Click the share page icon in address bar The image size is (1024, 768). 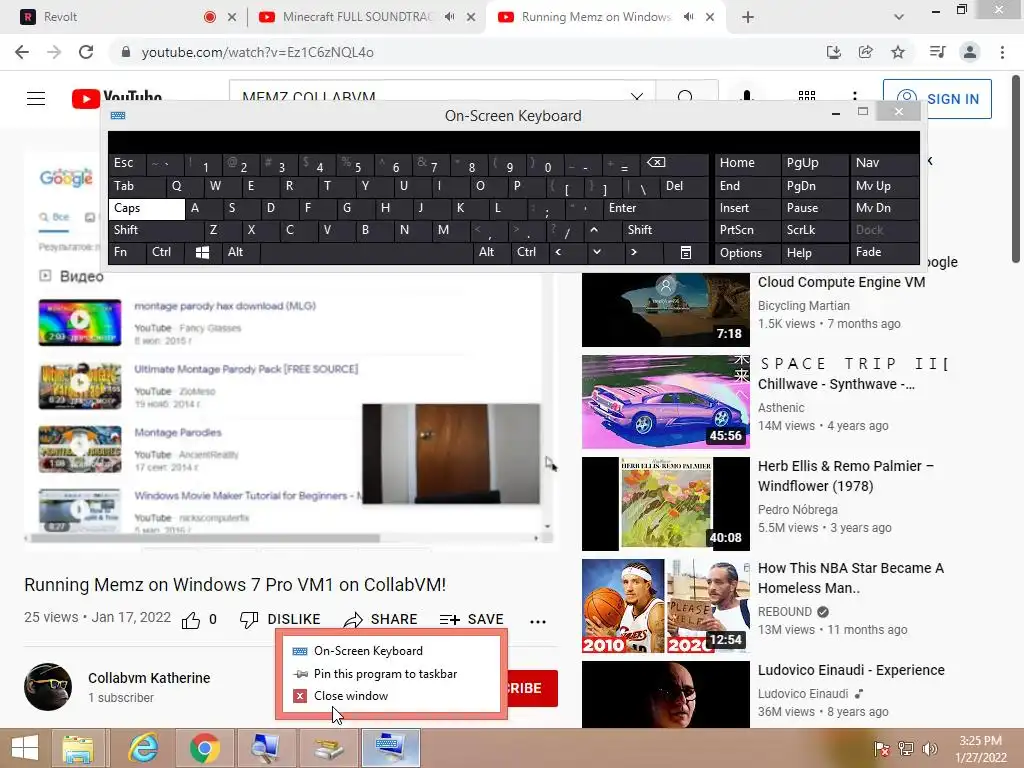(x=866, y=52)
